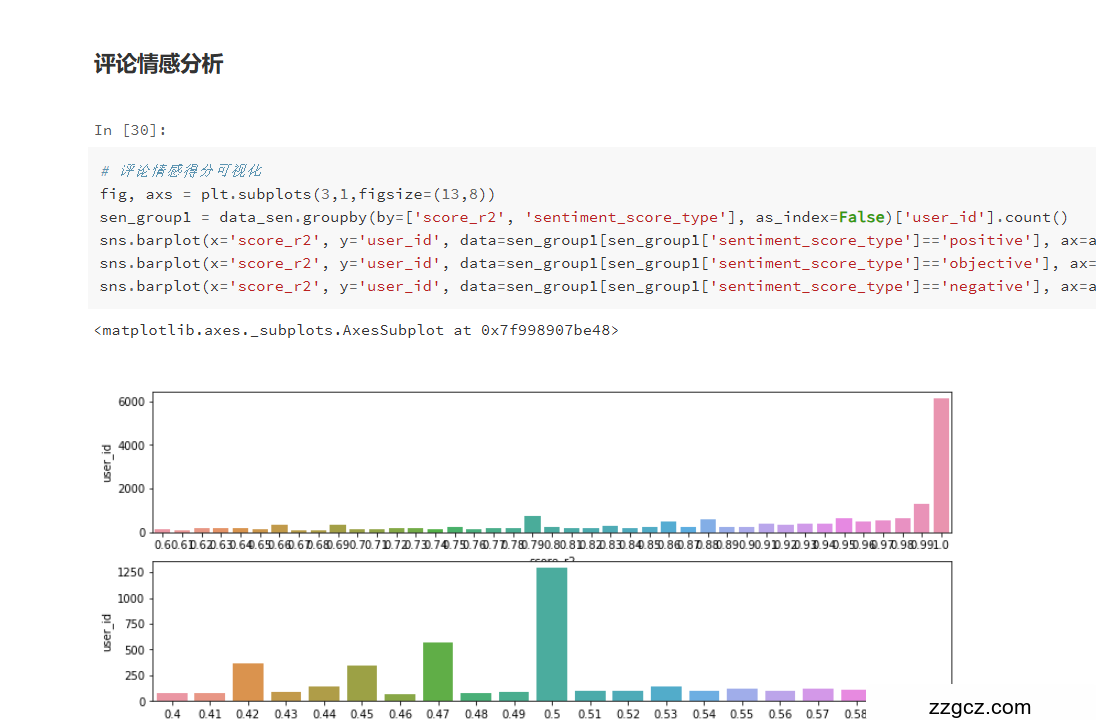The width and height of the screenshot is (1096, 720).
Task: Click the 6000 y-axis tick label
Action: click(x=133, y=401)
